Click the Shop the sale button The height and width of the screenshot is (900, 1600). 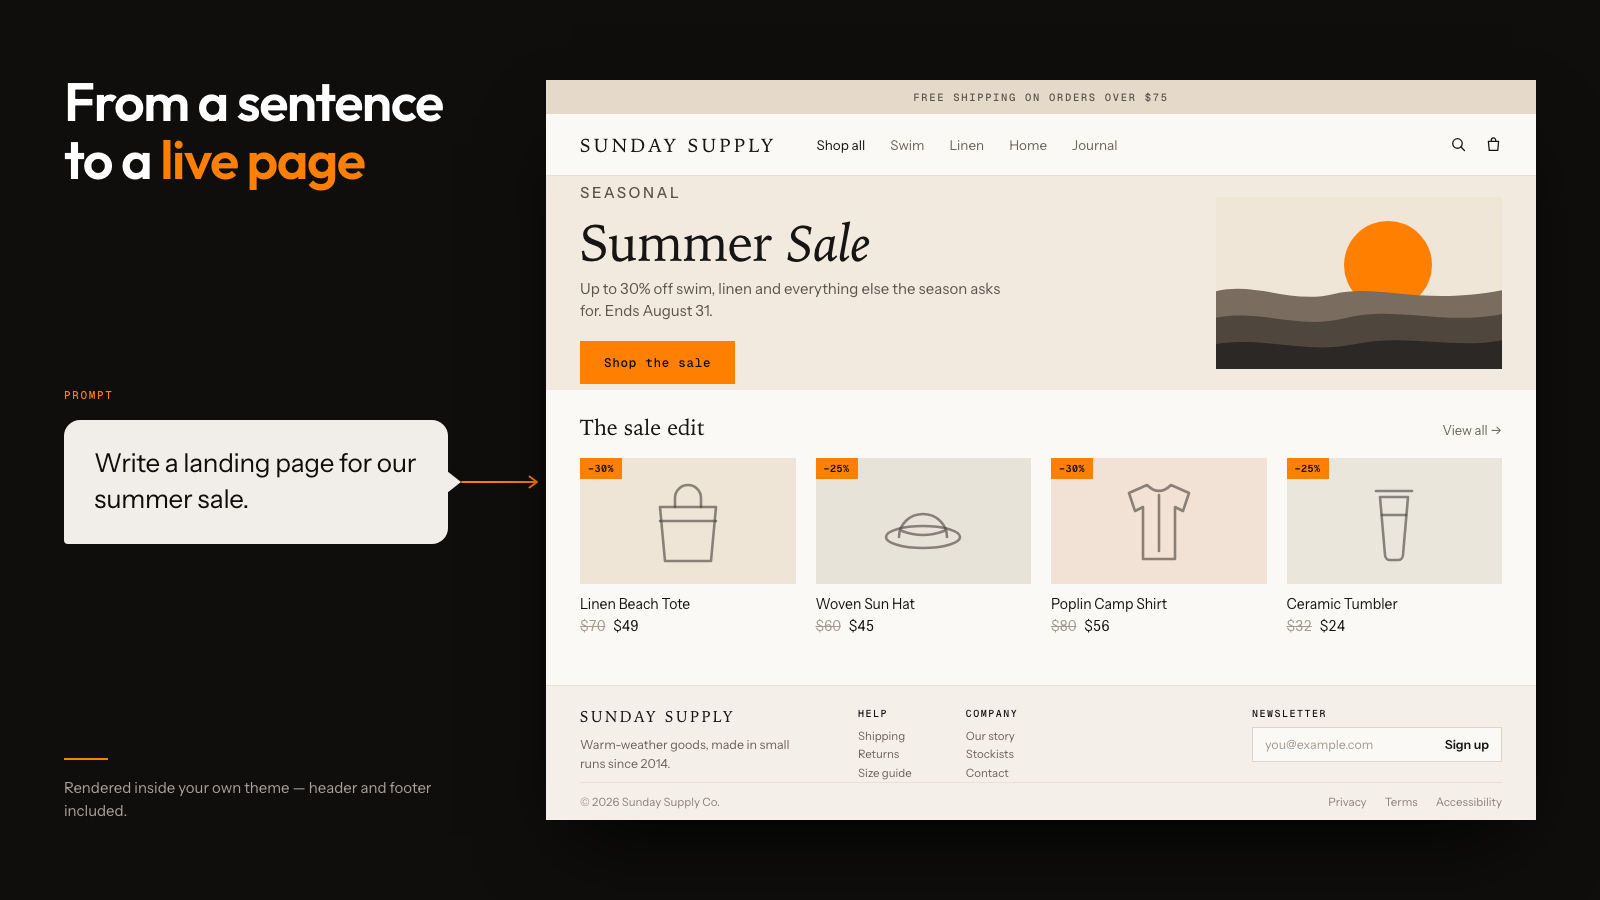tap(657, 362)
